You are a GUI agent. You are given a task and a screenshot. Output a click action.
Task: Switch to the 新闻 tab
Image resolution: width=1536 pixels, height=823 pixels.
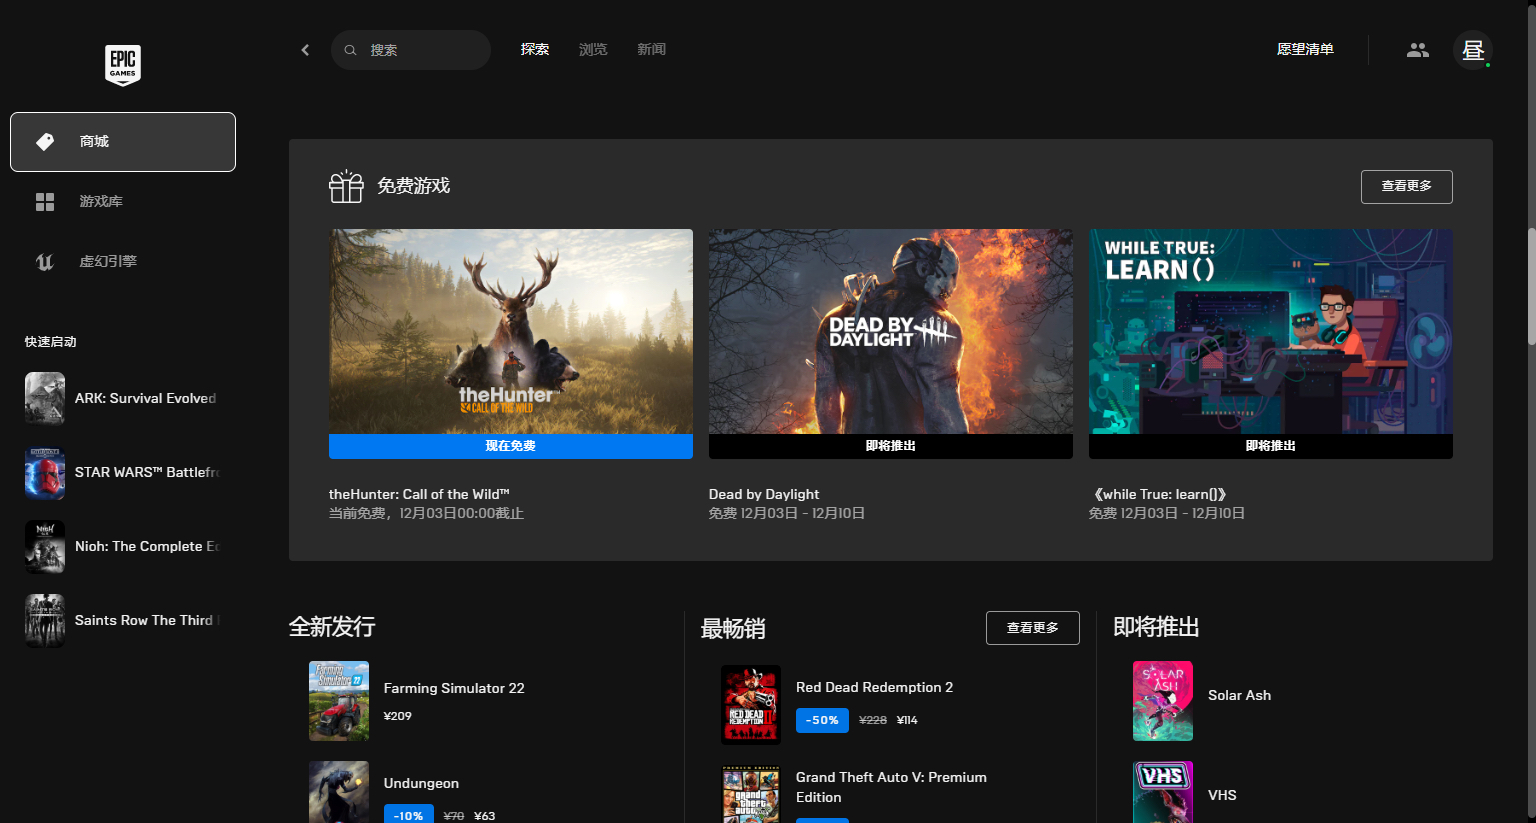click(x=652, y=50)
